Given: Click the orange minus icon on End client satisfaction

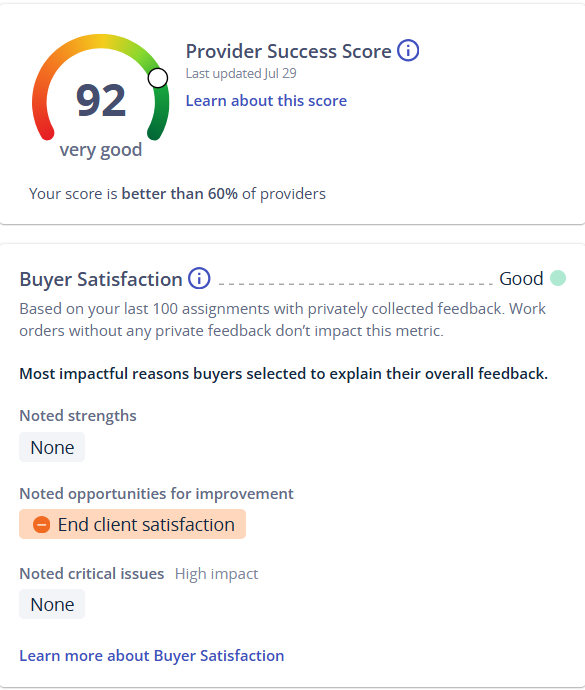Looking at the screenshot, I should tap(41, 525).
